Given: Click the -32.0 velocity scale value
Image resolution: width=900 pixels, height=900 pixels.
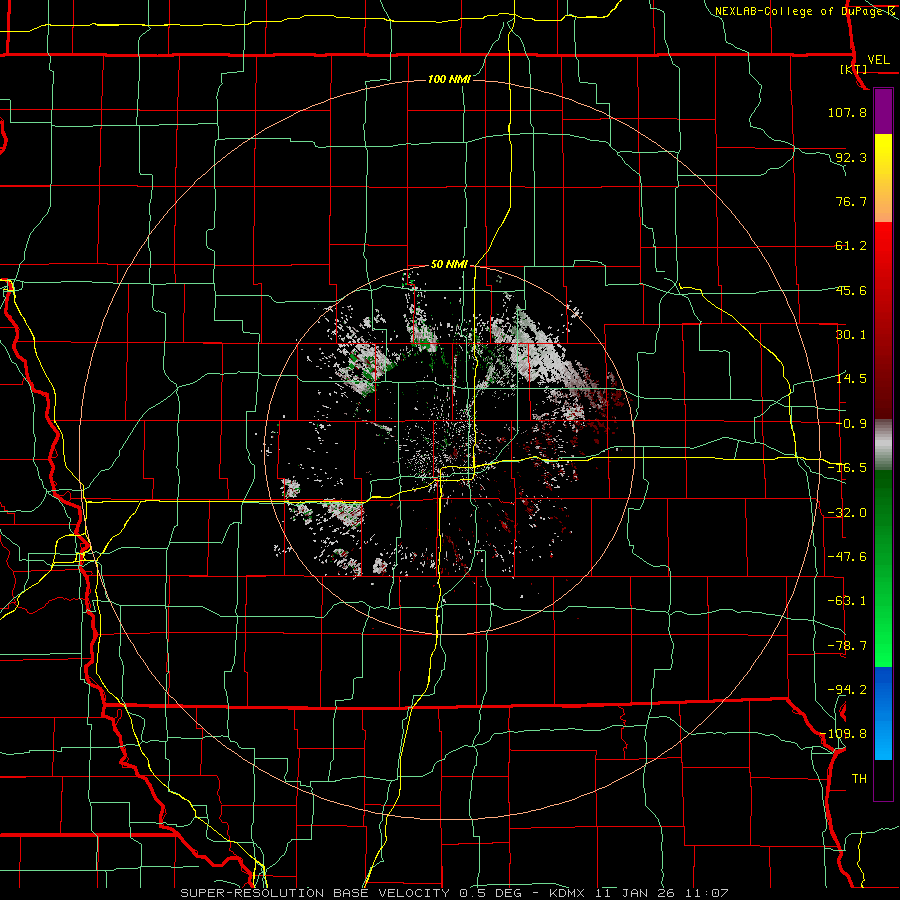Looking at the screenshot, I should [847, 513].
